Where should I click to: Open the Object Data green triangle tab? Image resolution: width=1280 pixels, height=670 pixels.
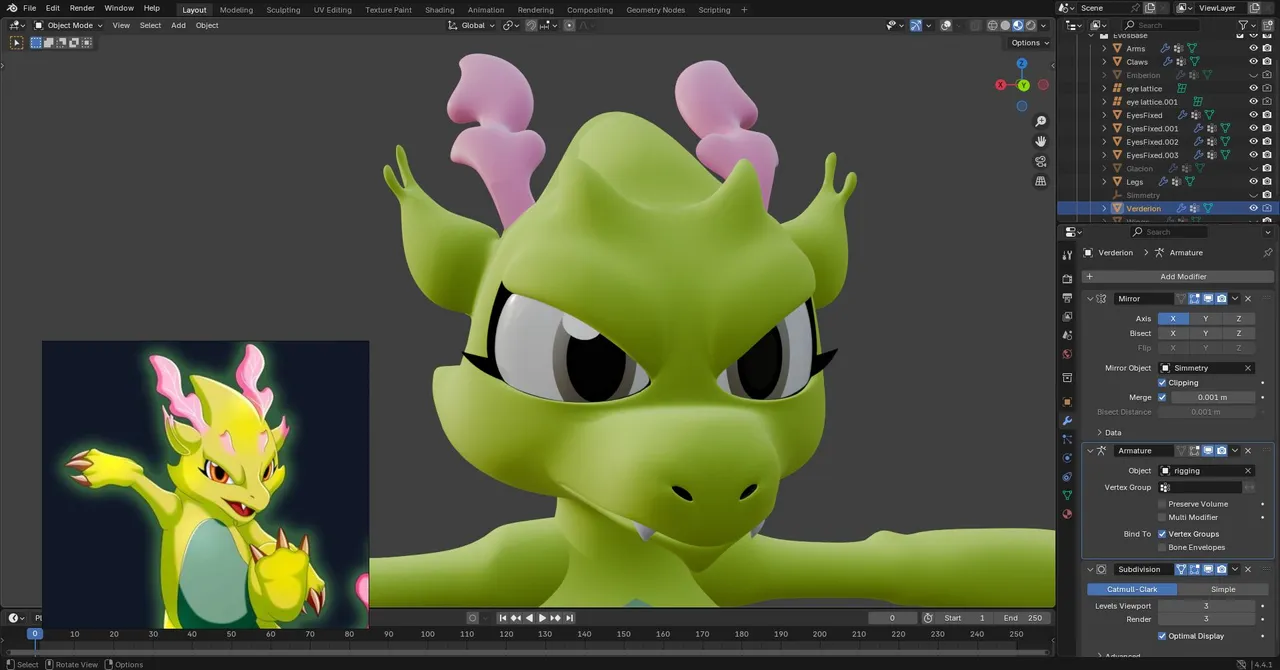(1067, 495)
